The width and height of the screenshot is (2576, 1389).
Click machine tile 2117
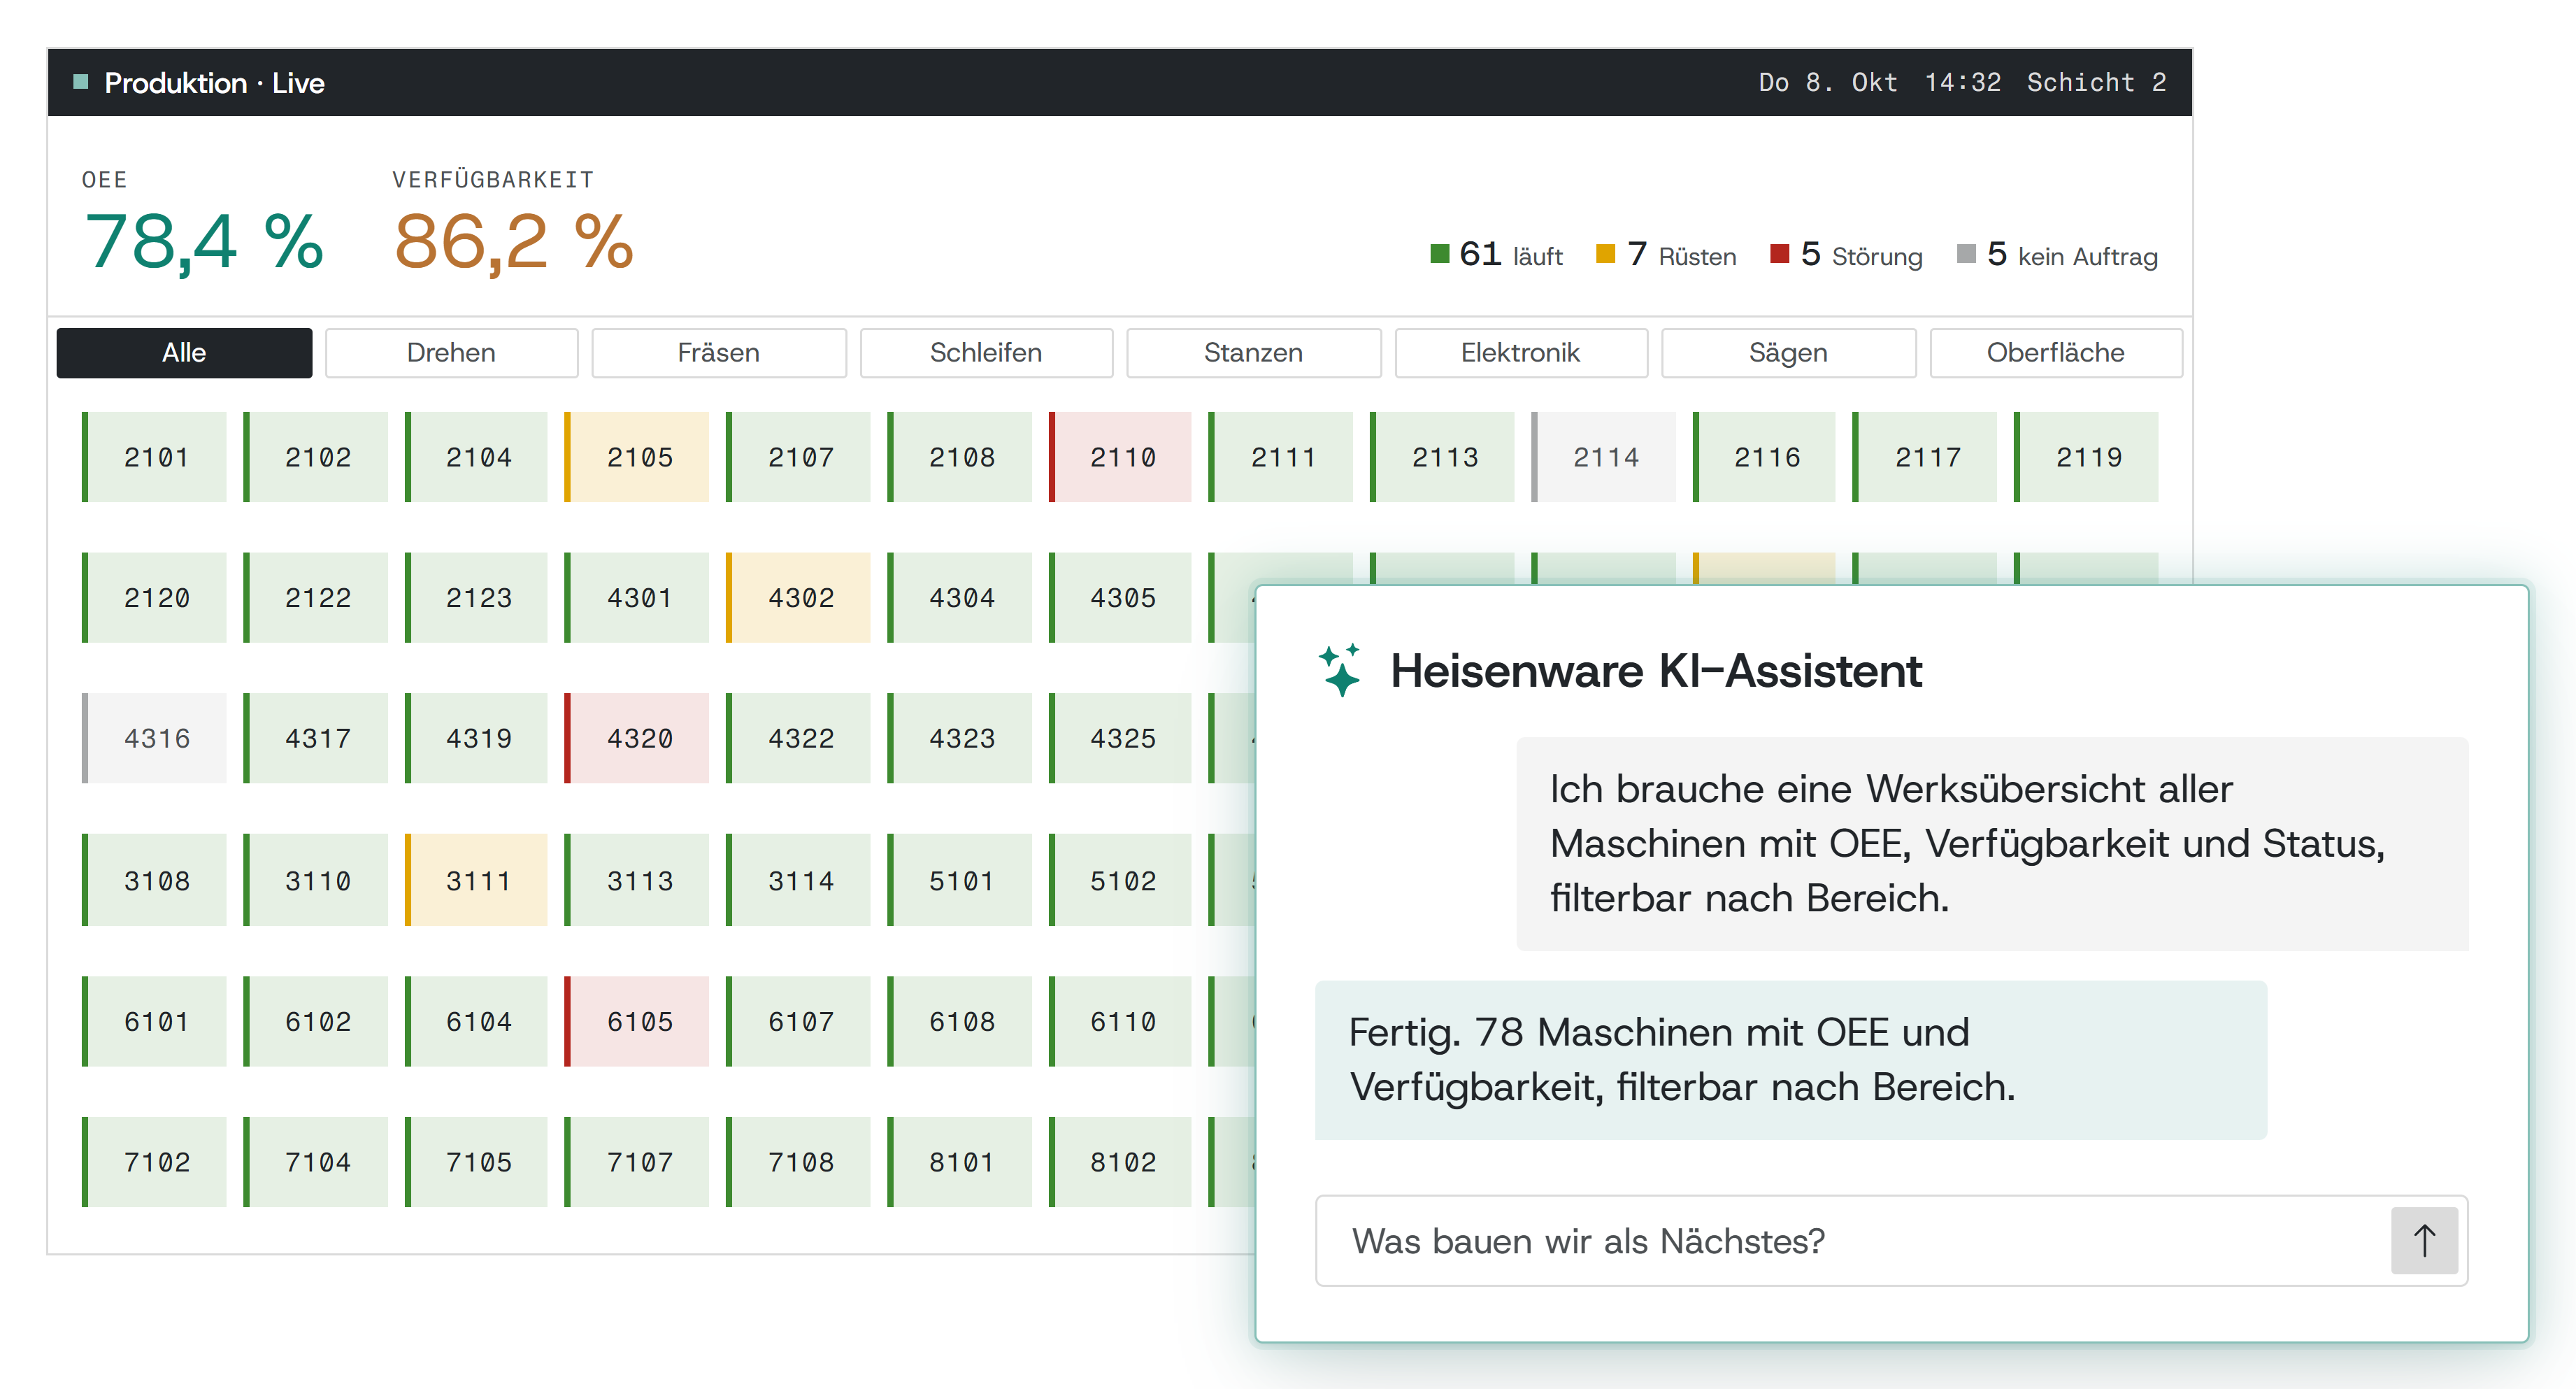tap(1925, 457)
